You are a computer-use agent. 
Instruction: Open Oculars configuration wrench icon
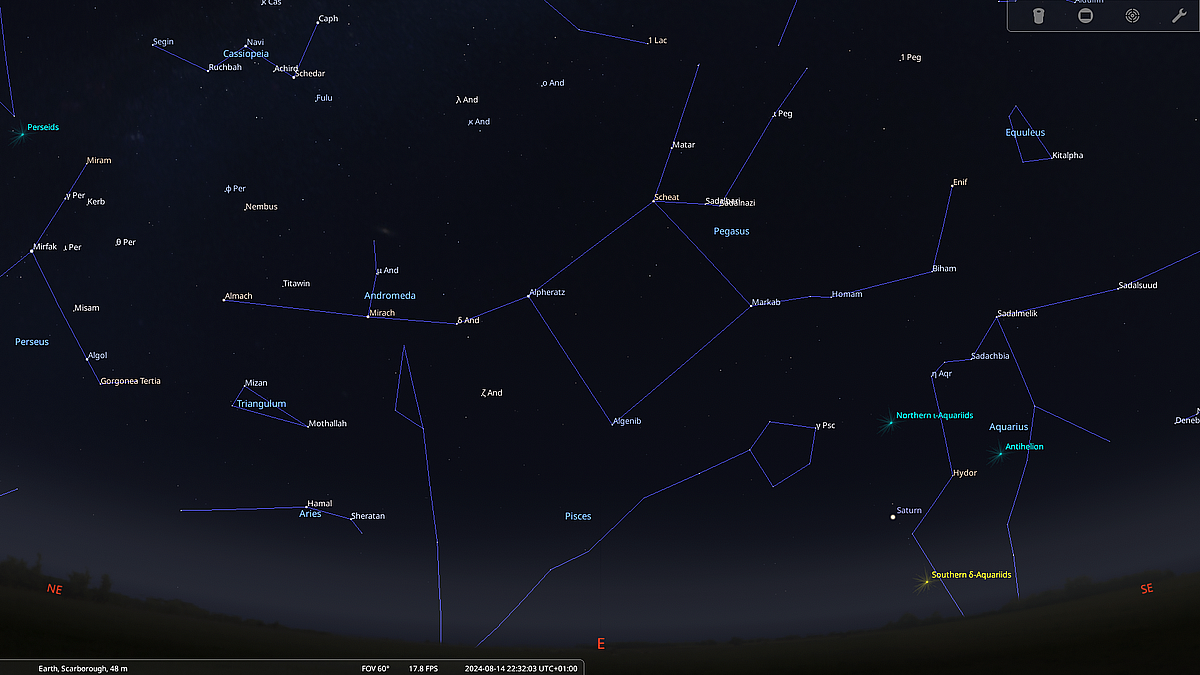click(x=1178, y=16)
